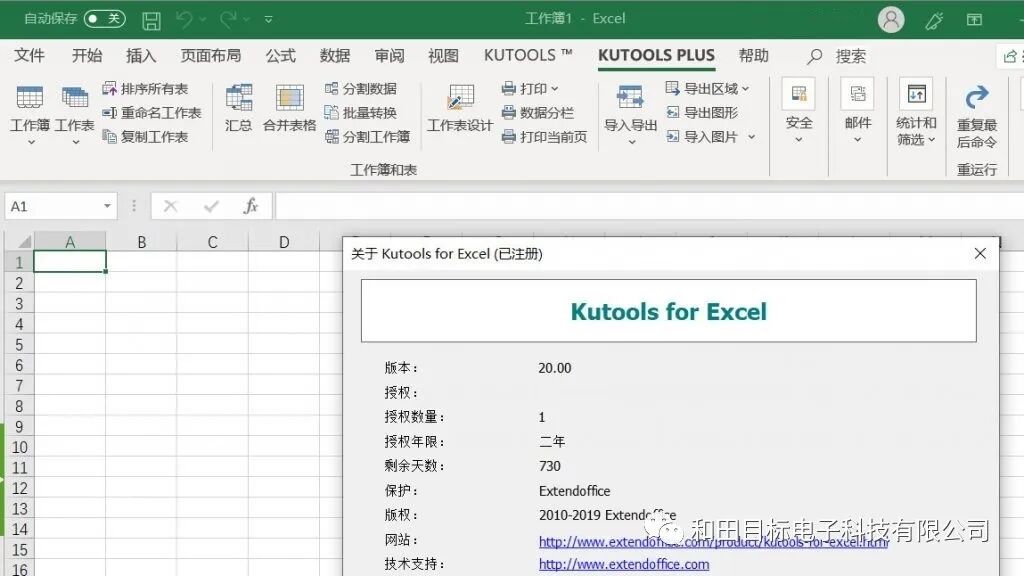
Task: Click the Name Box showing A1
Action: pyautogui.click(x=52, y=206)
